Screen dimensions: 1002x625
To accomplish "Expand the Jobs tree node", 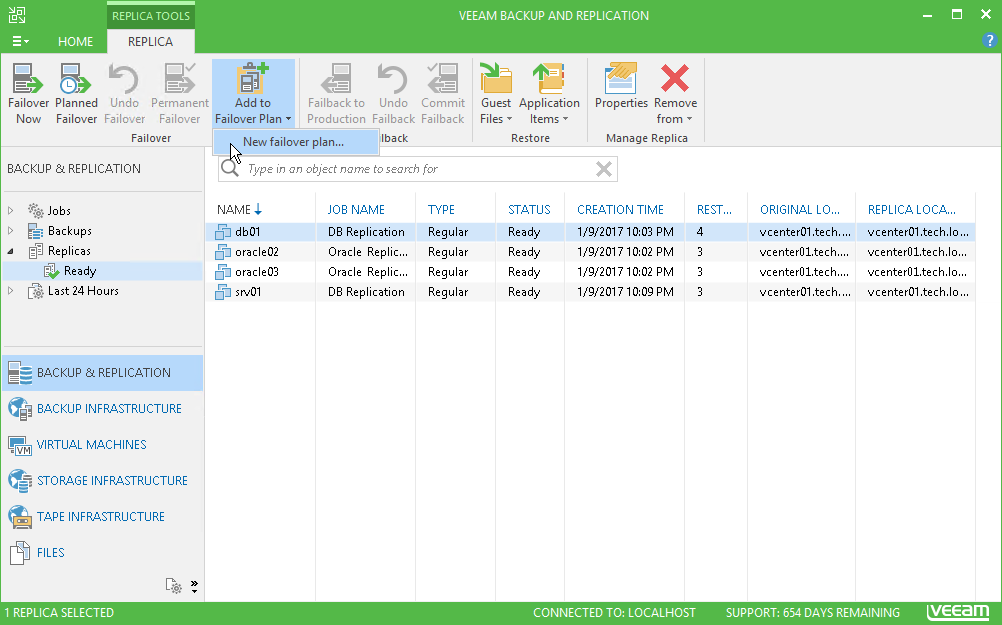I will coord(10,210).
